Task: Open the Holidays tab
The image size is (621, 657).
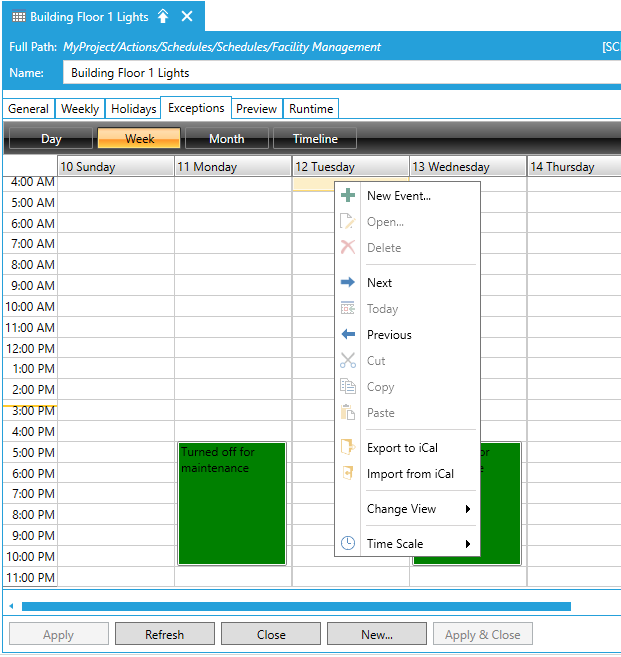Action: click(133, 109)
